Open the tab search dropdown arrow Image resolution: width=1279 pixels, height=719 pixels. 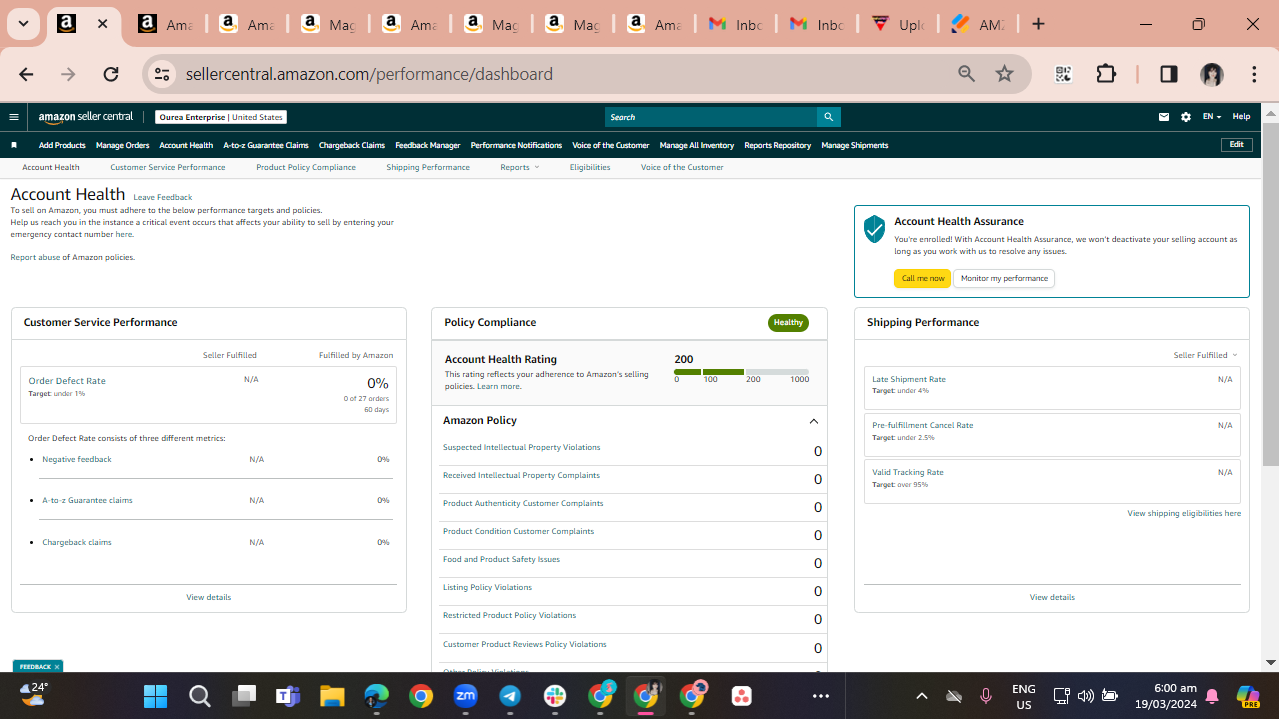click(23, 24)
